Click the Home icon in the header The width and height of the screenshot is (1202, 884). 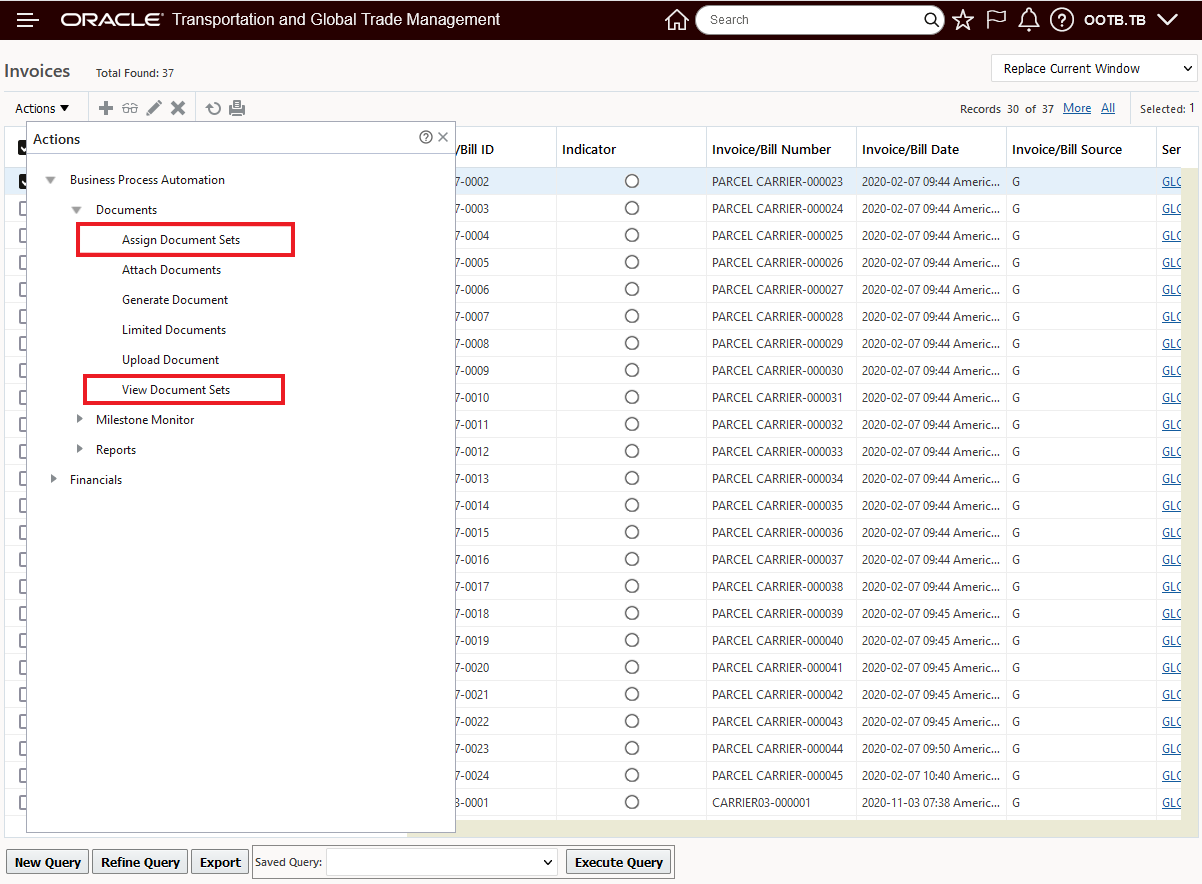[677, 19]
